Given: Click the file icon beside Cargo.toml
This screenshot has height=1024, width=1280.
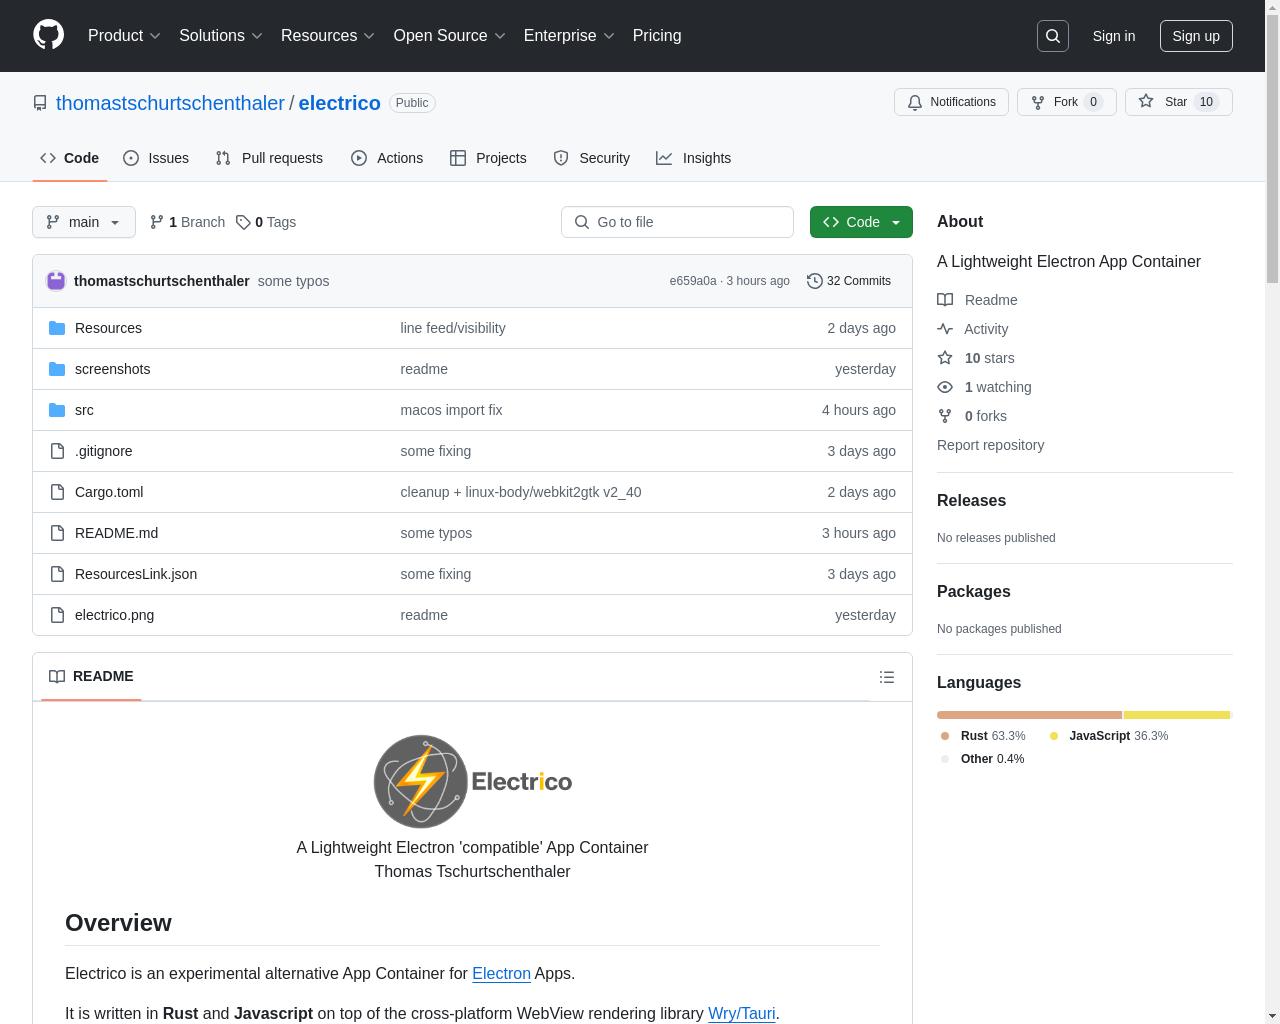Looking at the screenshot, I should pos(57,492).
